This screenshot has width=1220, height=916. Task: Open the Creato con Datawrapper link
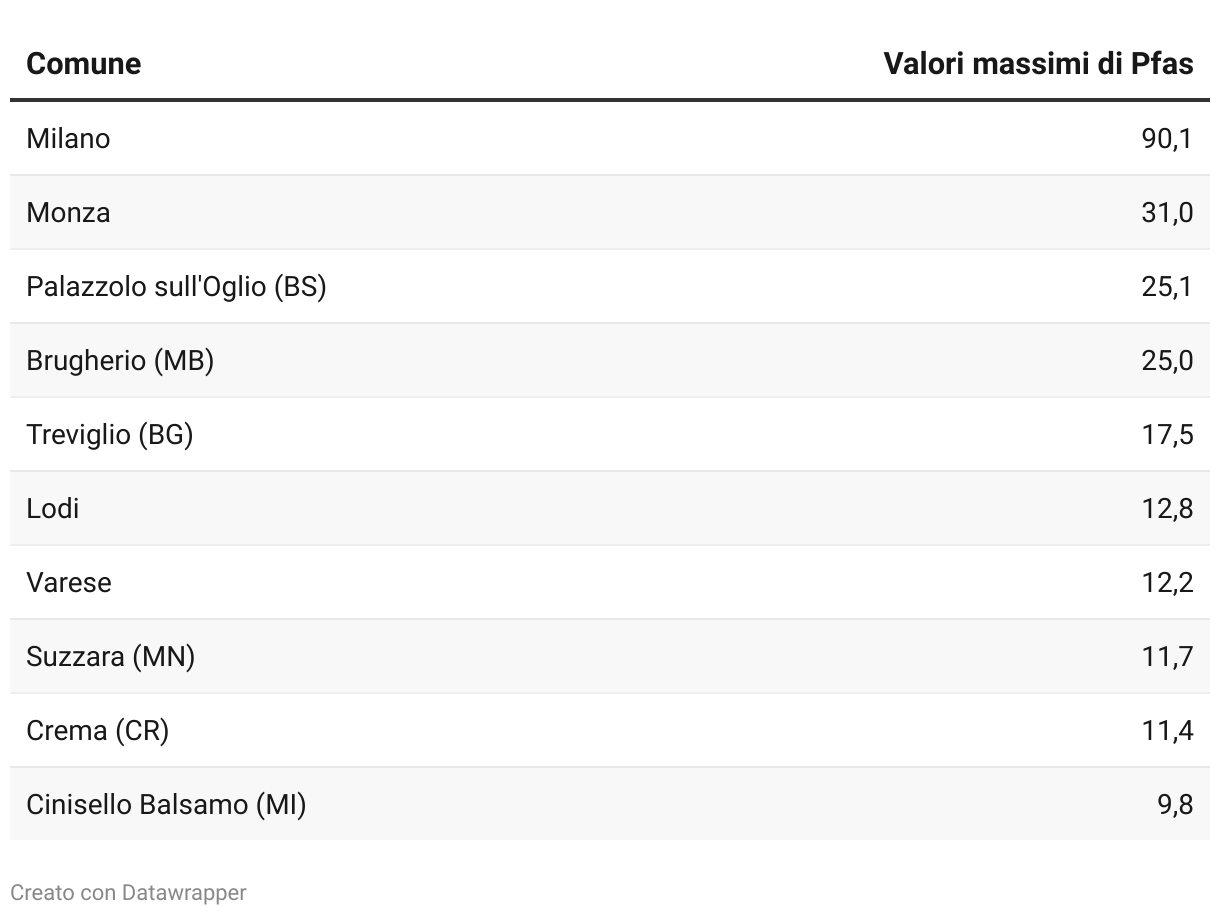click(x=128, y=892)
